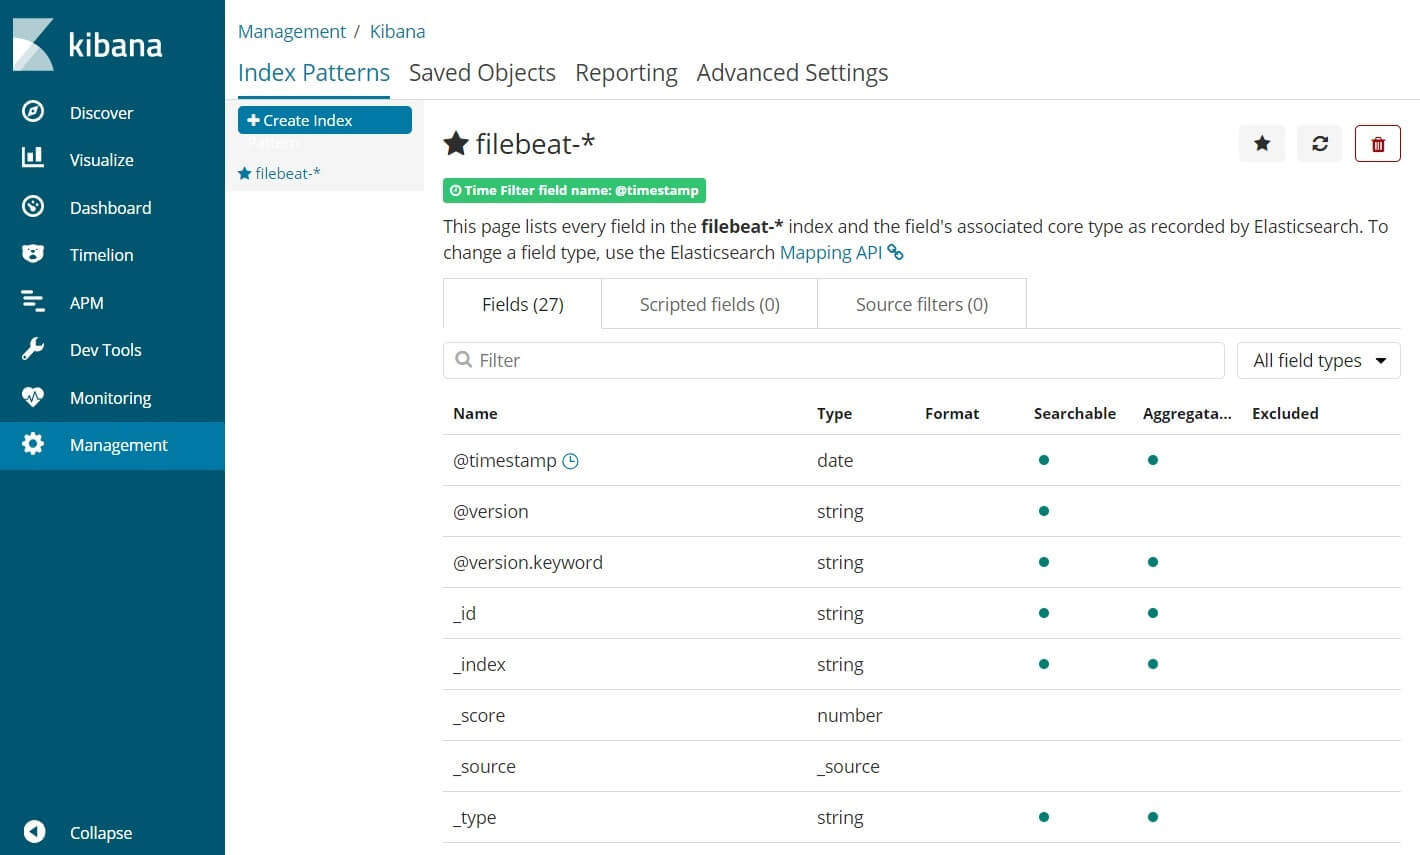This screenshot has height=855, width=1420.
Task: Switch to the Saved Objects tab
Action: pyautogui.click(x=482, y=72)
